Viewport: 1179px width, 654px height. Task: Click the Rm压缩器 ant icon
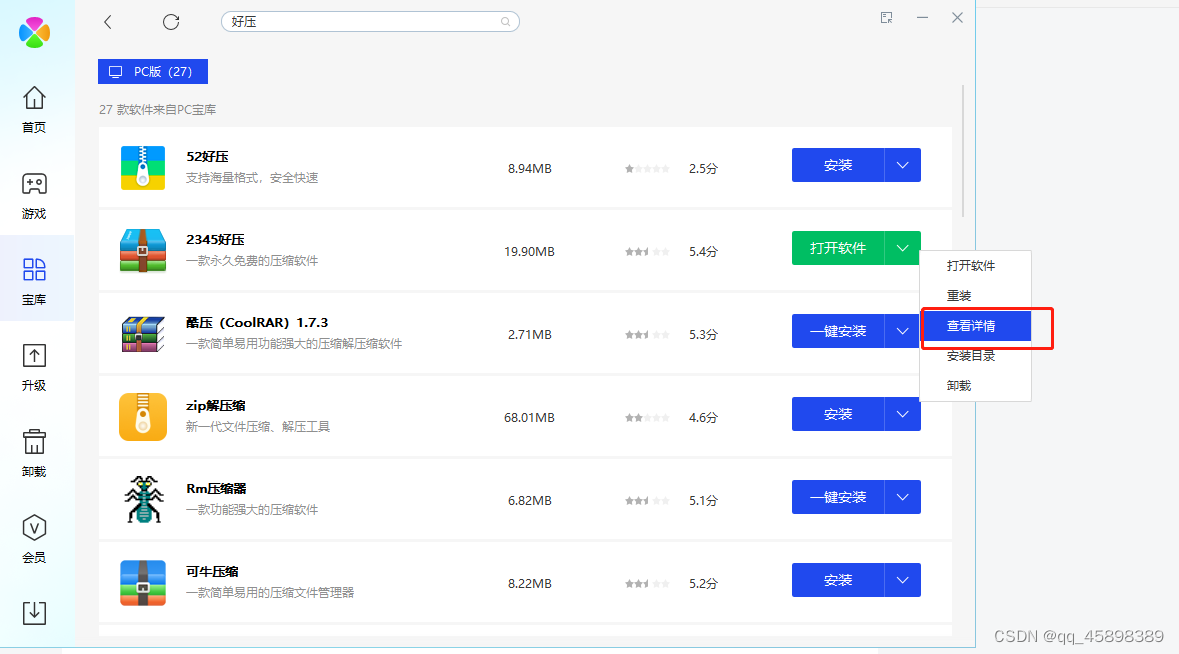point(143,499)
